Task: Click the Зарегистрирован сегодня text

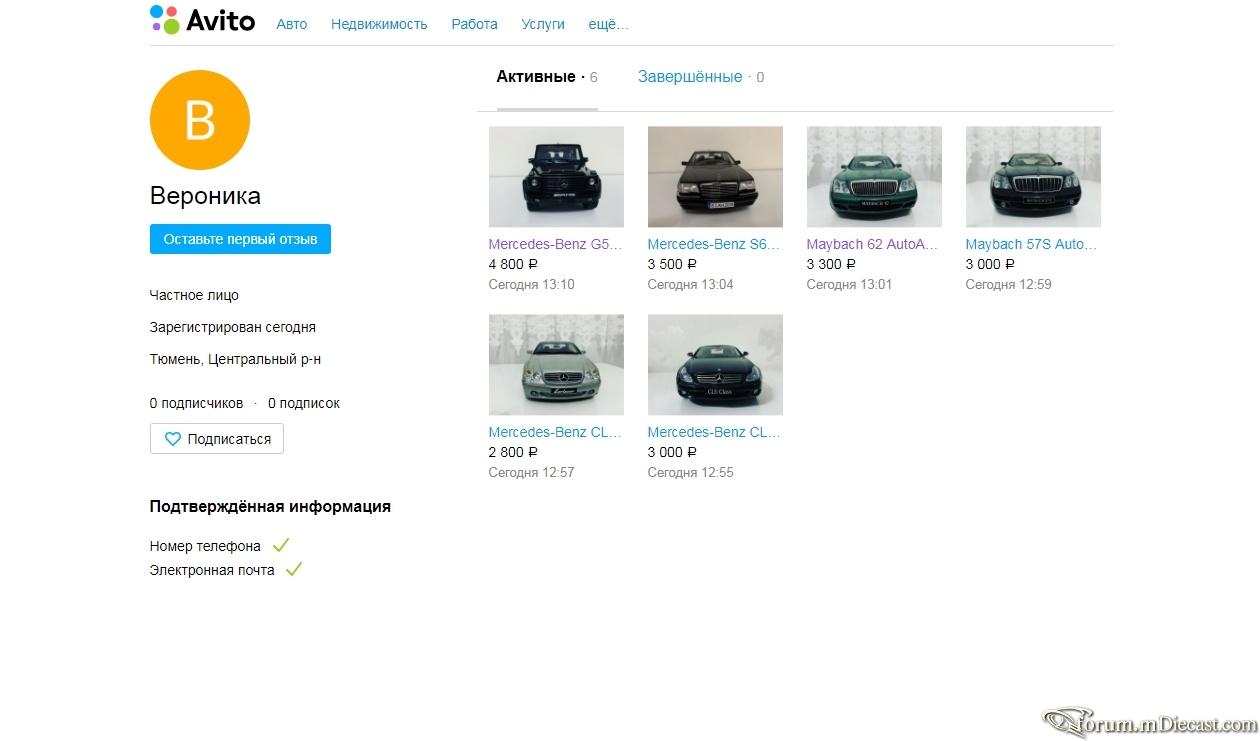Action: tap(233, 327)
